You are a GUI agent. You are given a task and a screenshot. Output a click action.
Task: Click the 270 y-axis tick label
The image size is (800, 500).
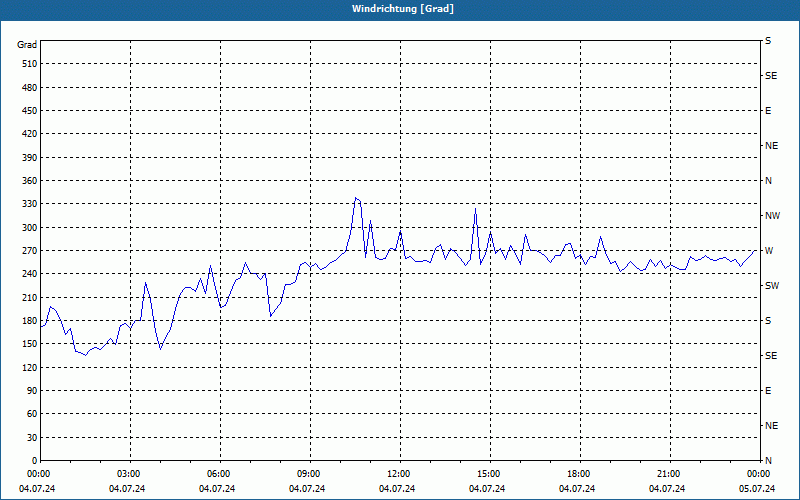(30, 251)
